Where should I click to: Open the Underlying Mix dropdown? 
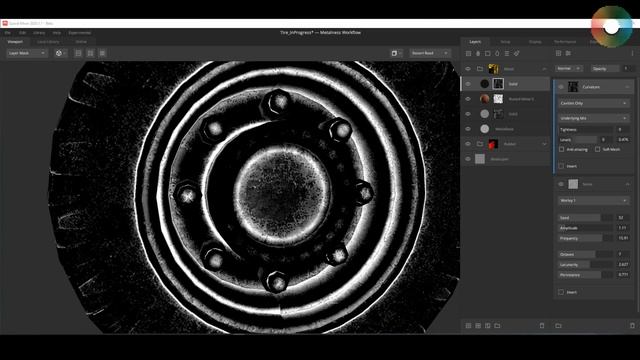[x=593, y=118]
